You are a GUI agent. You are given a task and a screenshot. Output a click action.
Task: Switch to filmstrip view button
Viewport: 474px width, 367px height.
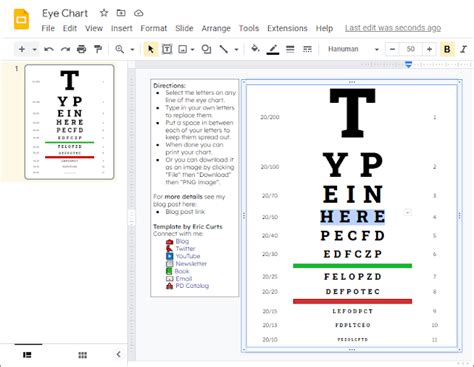pyautogui.click(x=27, y=355)
